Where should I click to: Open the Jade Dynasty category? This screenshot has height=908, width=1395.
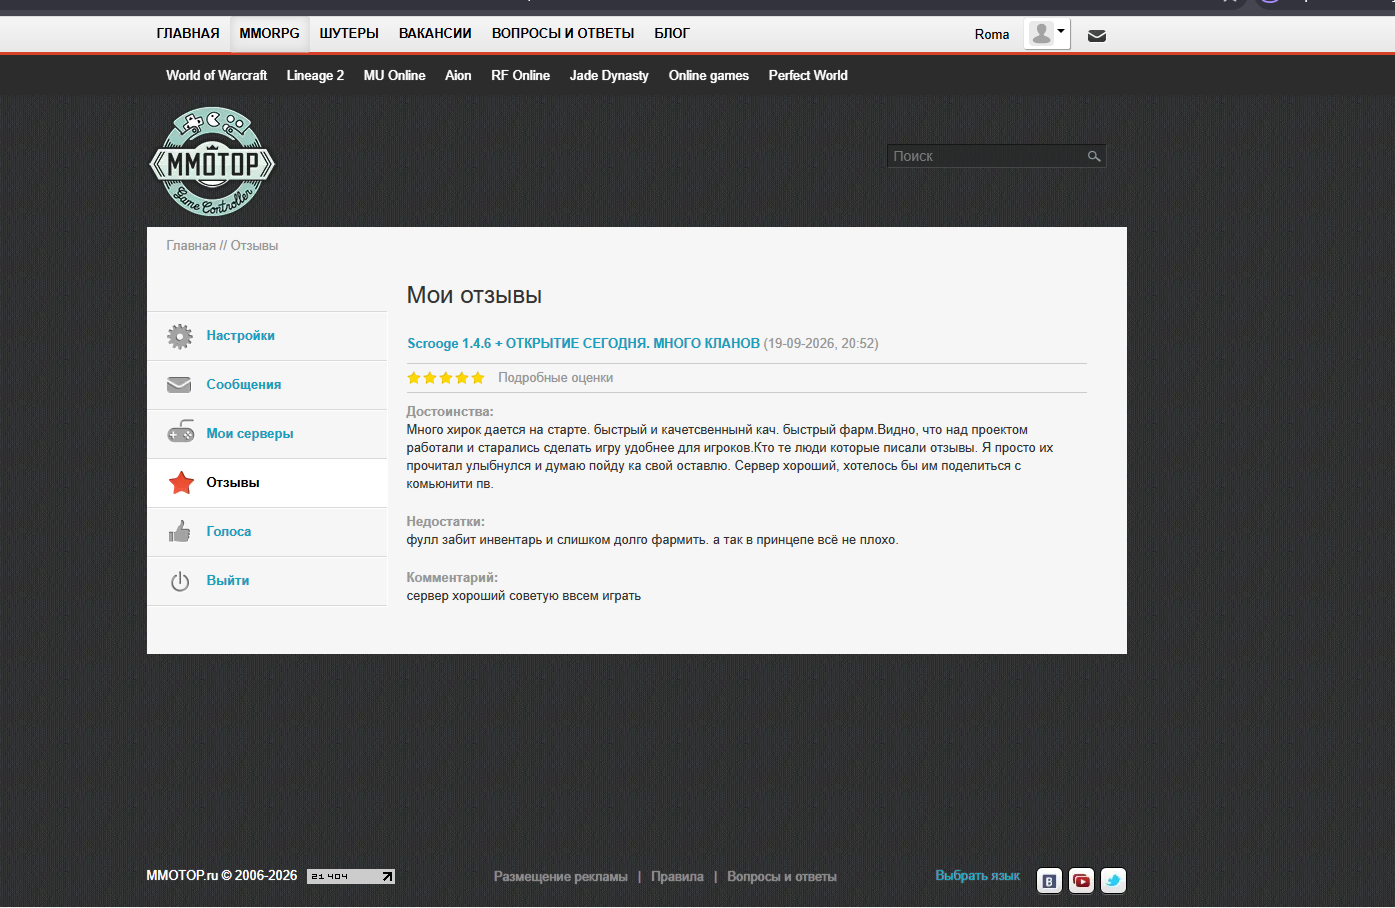pyautogui.click(x=609, y=76)
